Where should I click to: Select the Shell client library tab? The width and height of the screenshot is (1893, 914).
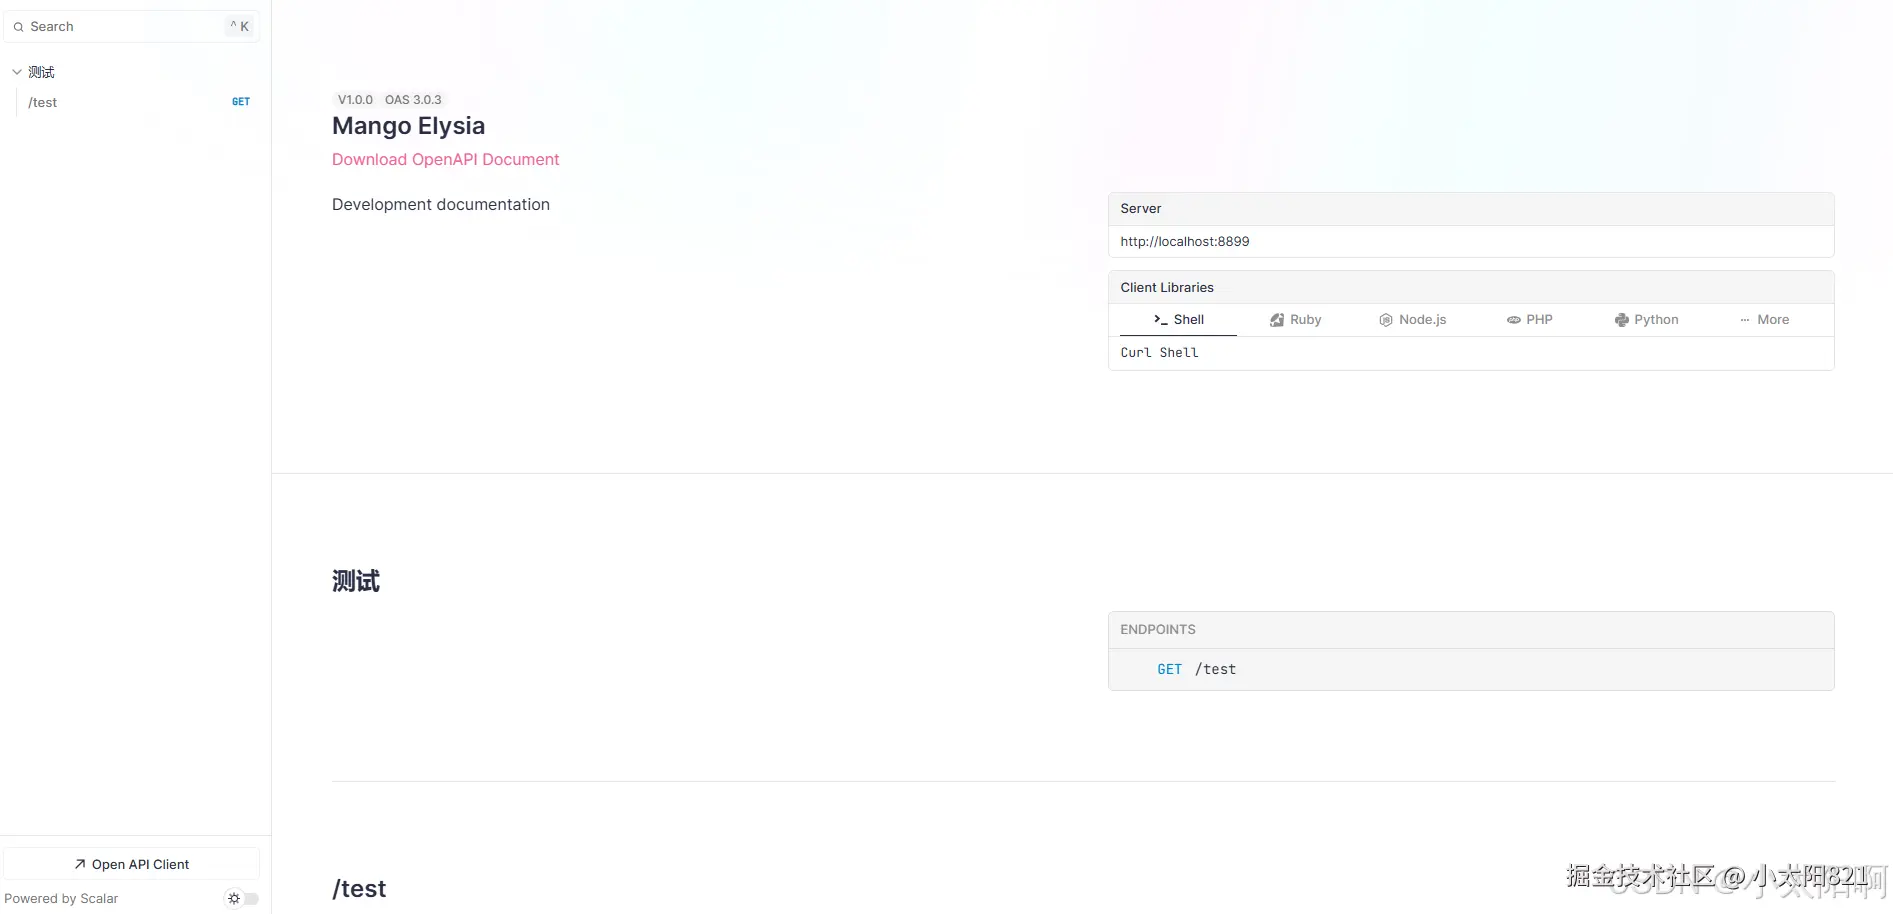pos(1178,320)
